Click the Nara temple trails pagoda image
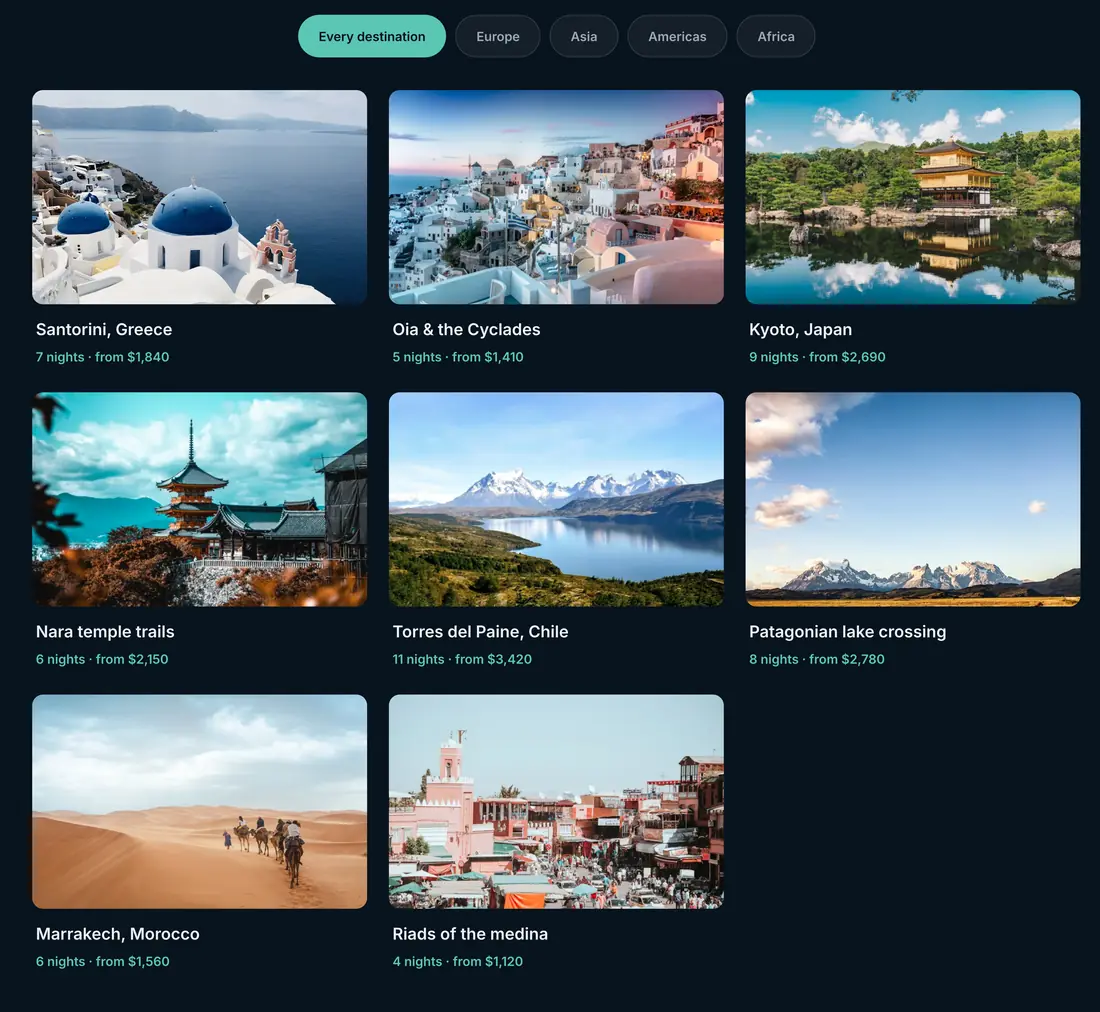This screenshot has width=1100, height=1012. pyautogui.click(x=199, y=499)
